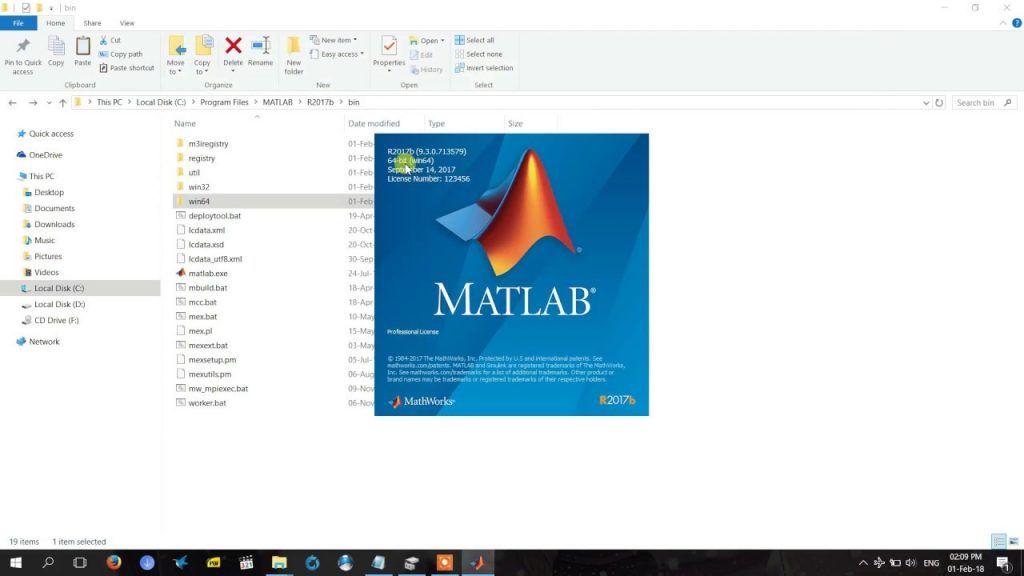Open taskbar search magnifier
Screen dimensions: 1024x576
pos(48,562)
